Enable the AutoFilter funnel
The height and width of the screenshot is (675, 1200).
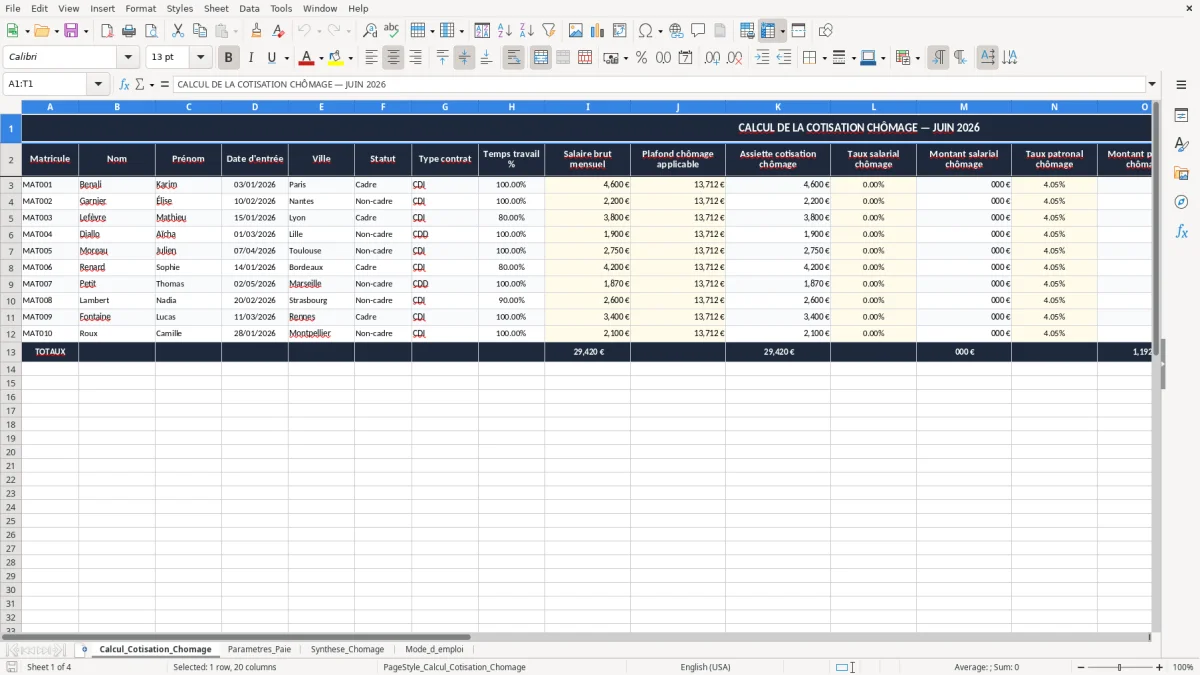pos(549,31)
